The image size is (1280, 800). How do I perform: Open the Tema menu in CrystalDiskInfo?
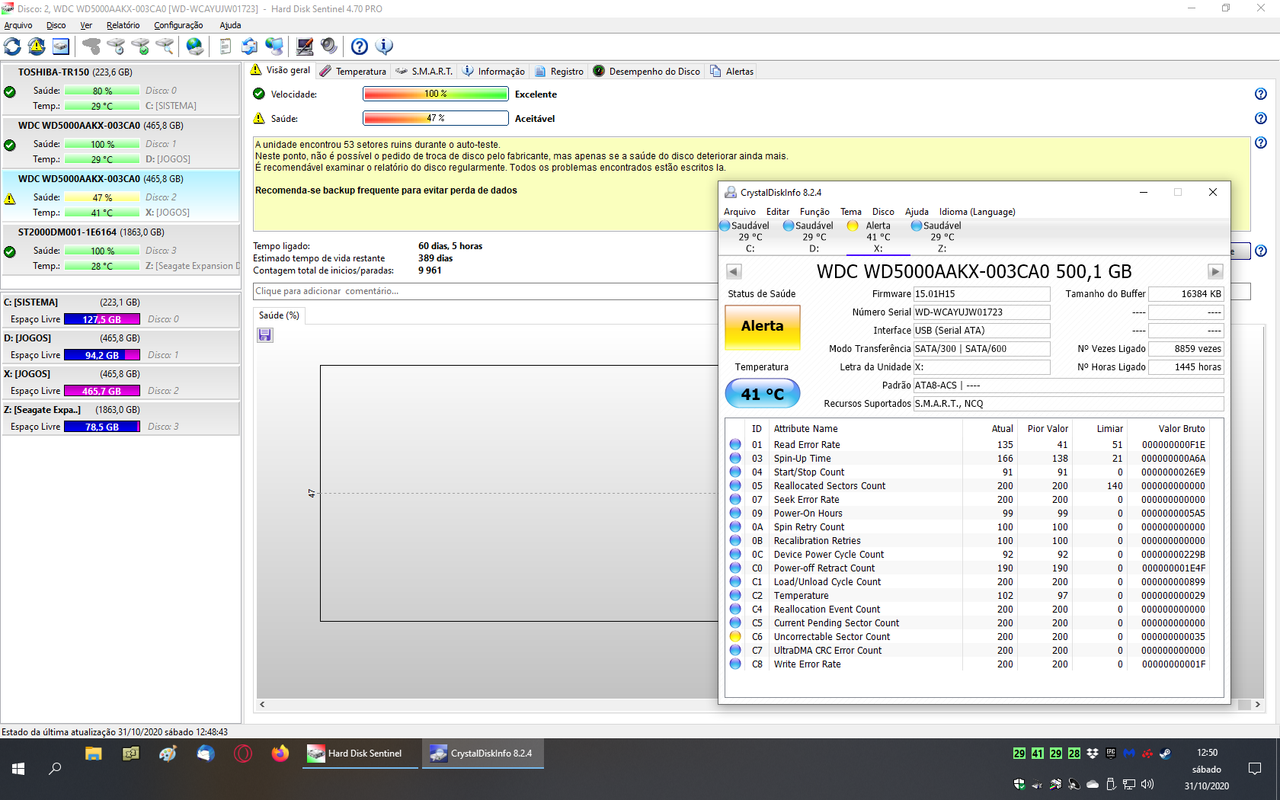click(851, 211)
